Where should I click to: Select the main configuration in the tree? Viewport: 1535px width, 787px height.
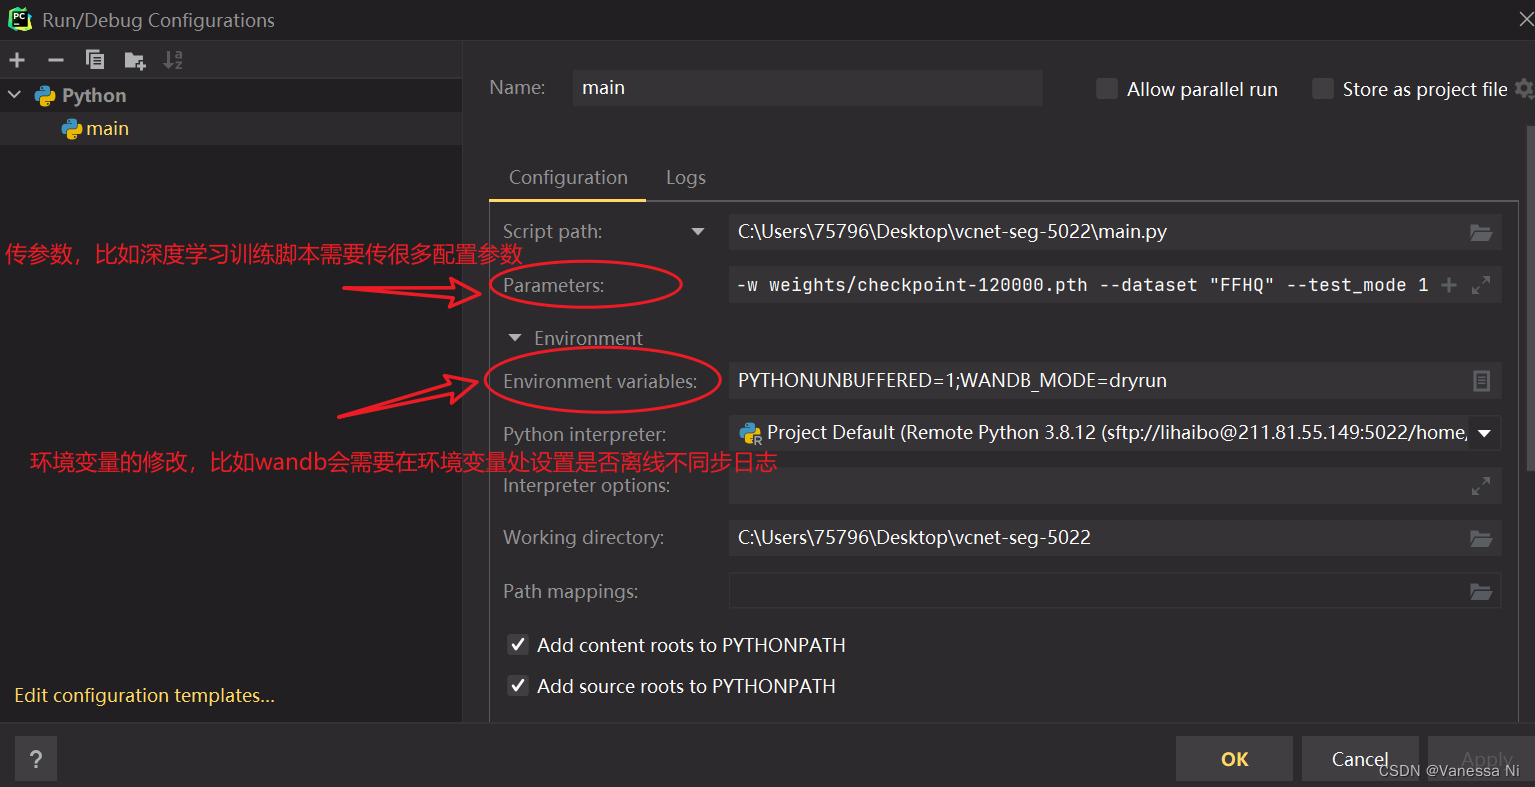[104, 128]
